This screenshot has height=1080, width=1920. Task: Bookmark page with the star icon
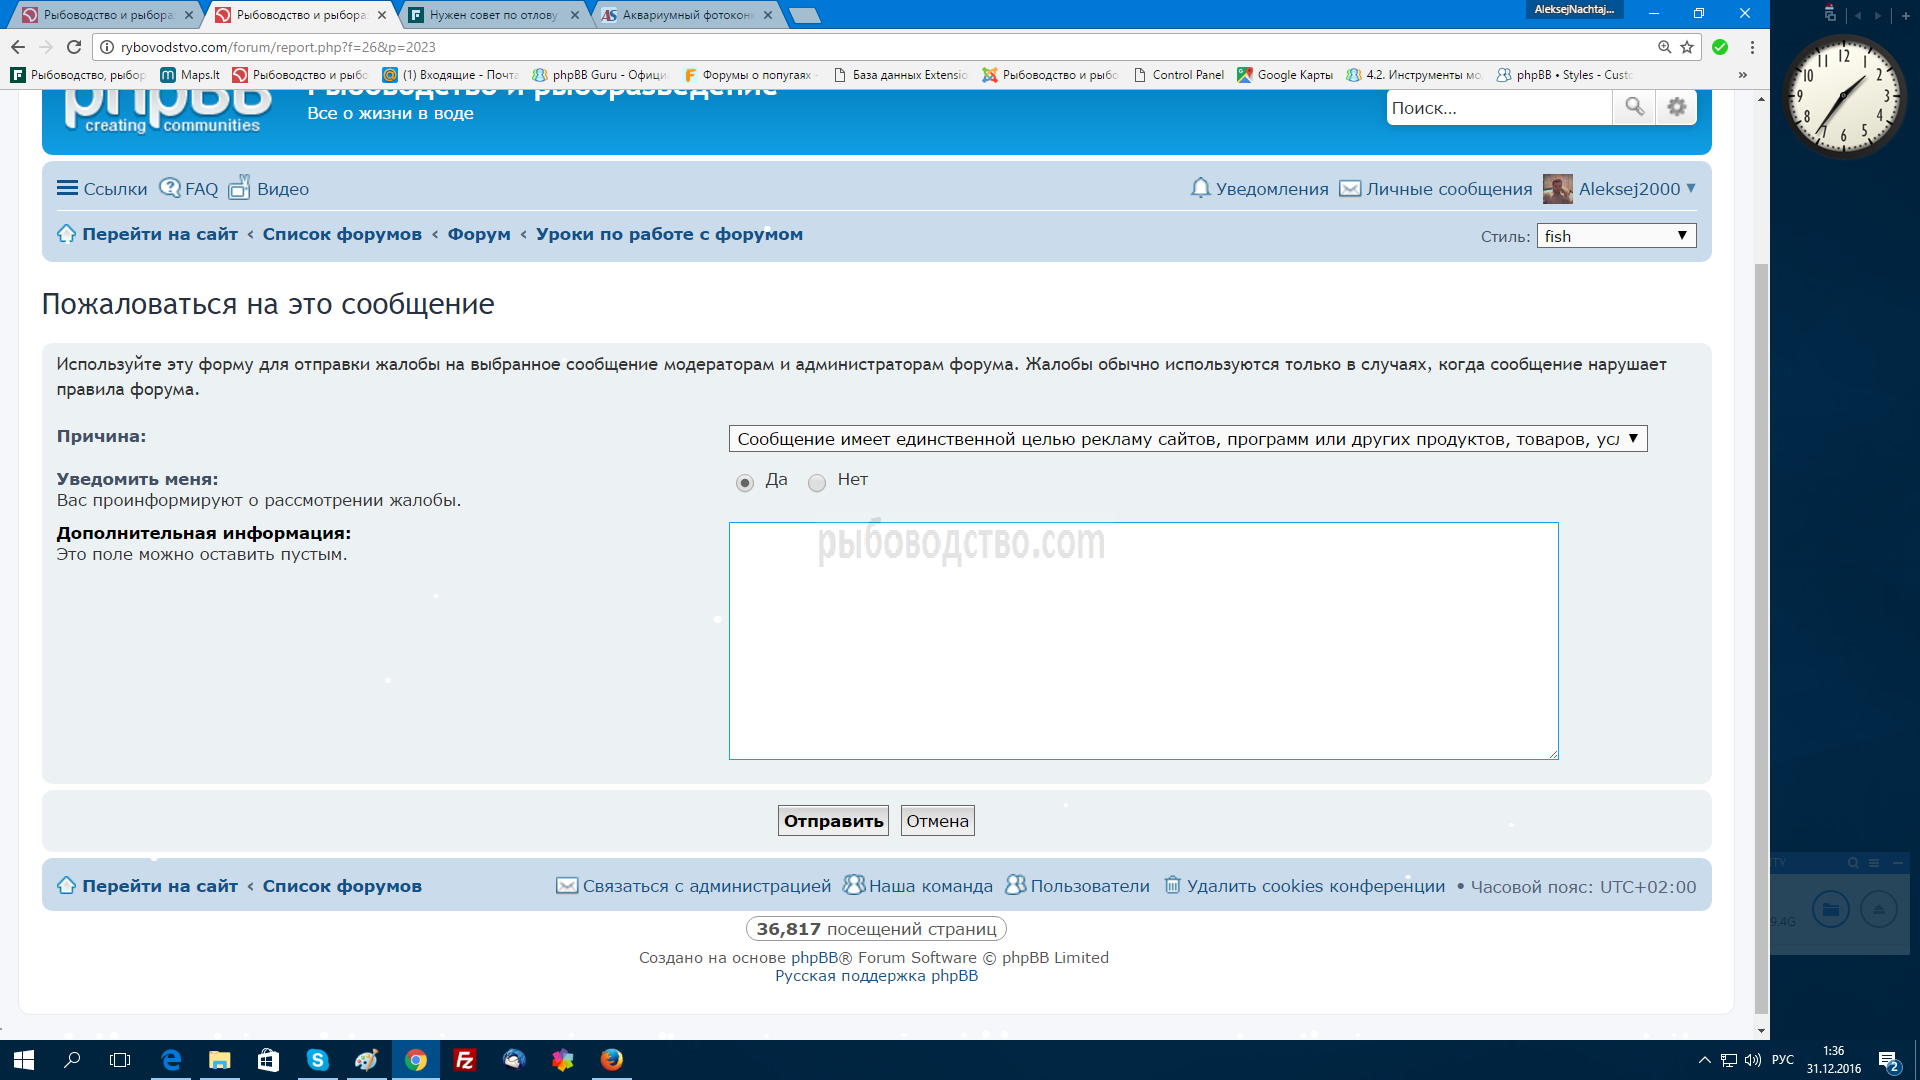point(1687,47)
